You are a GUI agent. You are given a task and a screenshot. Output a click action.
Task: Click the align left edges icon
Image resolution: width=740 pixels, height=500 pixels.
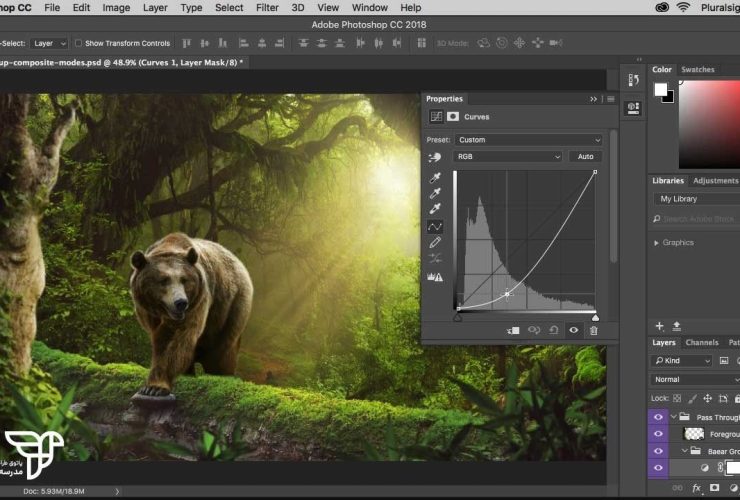pos(243,43)
